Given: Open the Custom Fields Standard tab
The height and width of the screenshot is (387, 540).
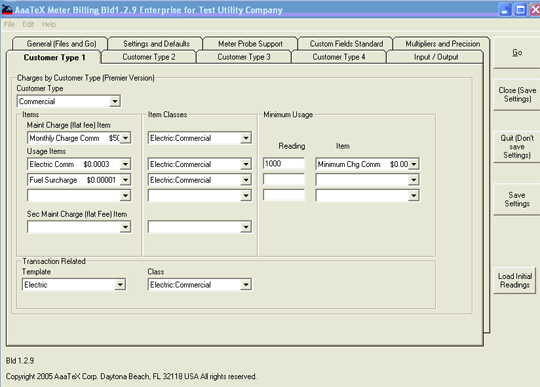Looking at the screenshot, I should coord(346,44).
